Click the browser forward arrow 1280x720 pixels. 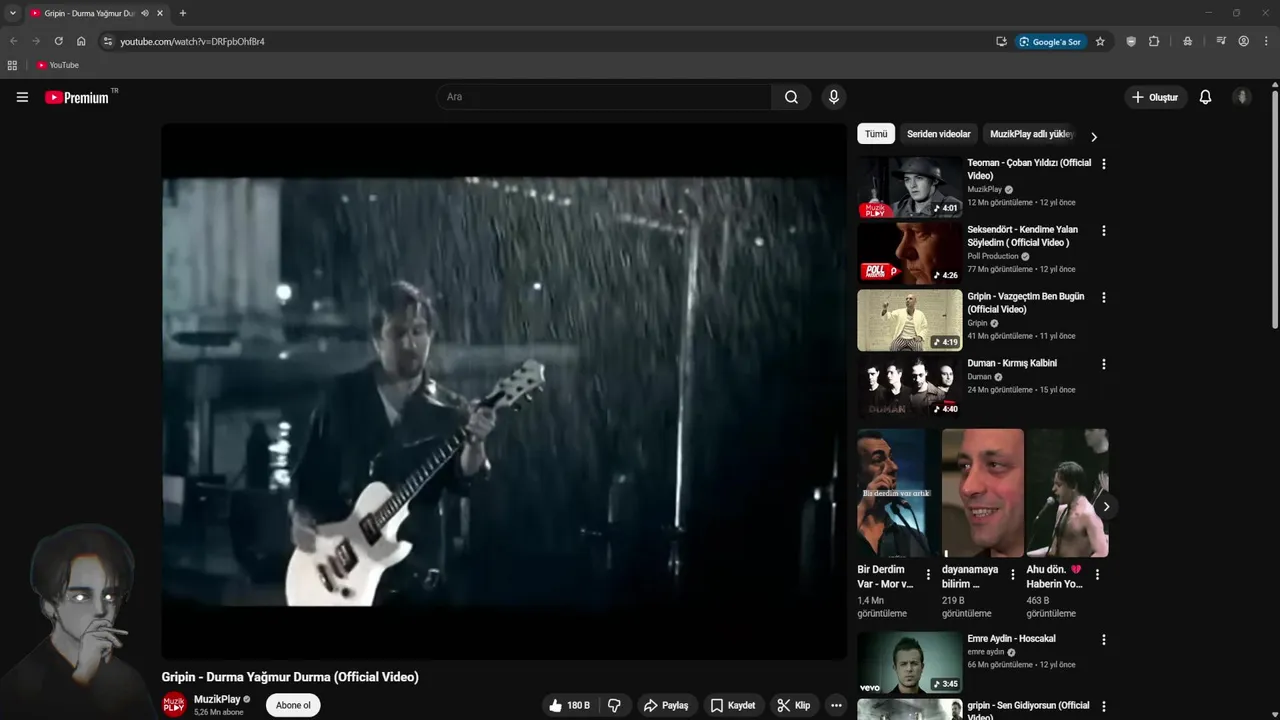(x=36, y=41)
